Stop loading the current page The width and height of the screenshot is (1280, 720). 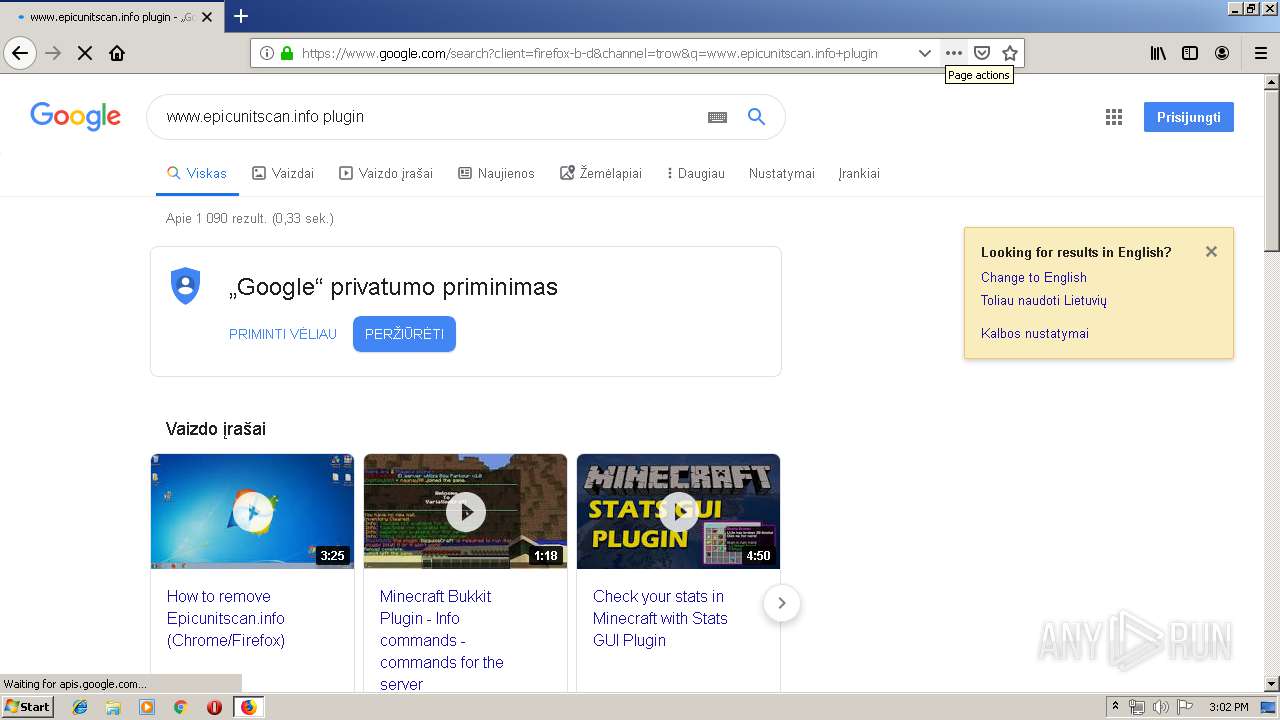tap(85, 53)
